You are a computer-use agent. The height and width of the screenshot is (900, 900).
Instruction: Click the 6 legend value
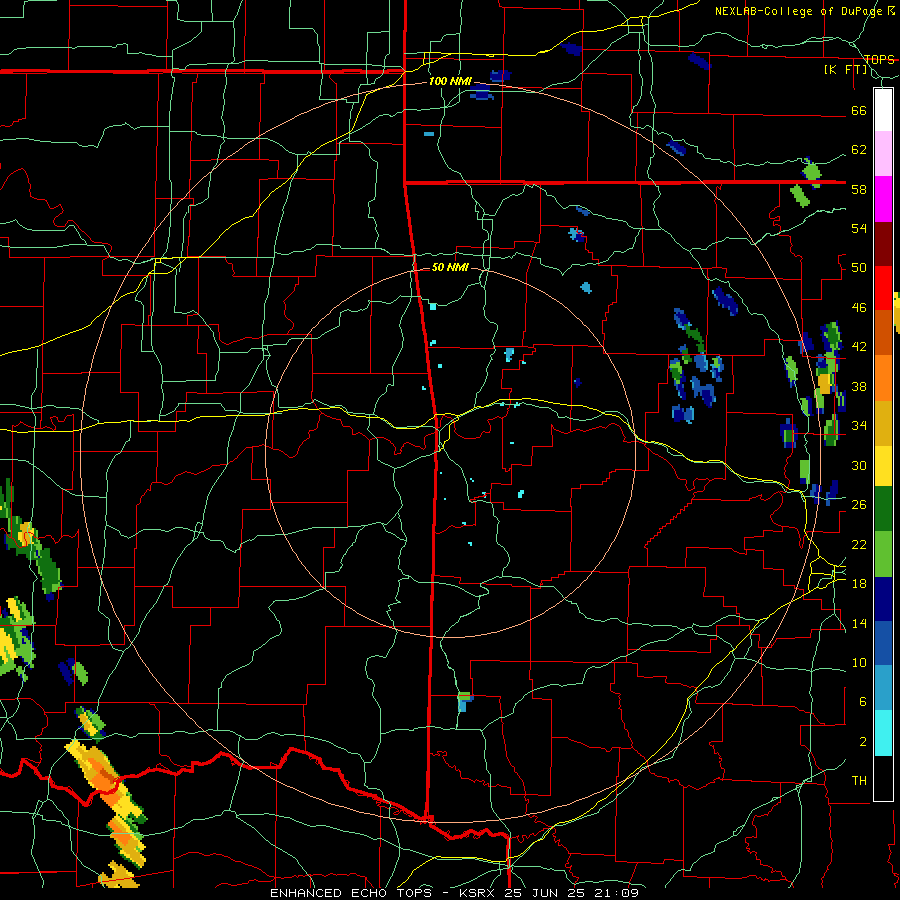[x=862, y=702]
